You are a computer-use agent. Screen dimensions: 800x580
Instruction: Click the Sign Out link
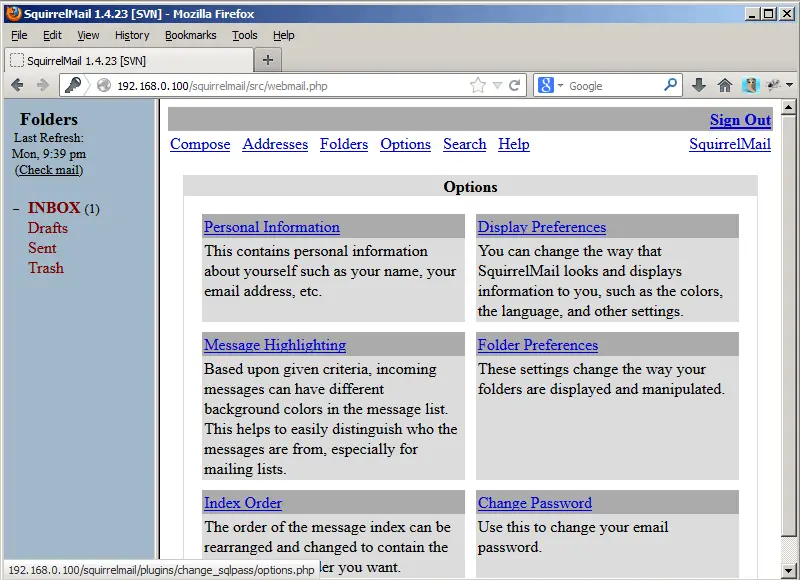740,120
